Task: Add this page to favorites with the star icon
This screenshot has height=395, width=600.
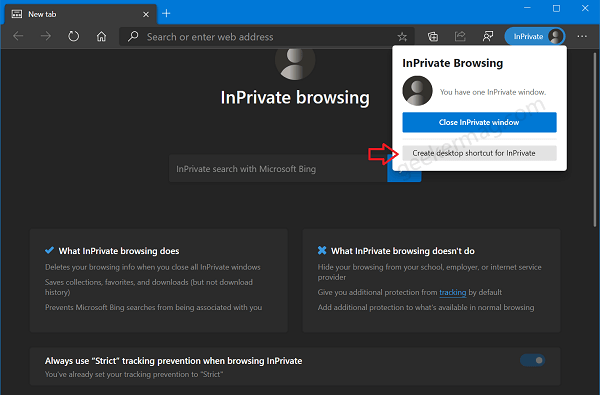Action: tap(402, 37)
